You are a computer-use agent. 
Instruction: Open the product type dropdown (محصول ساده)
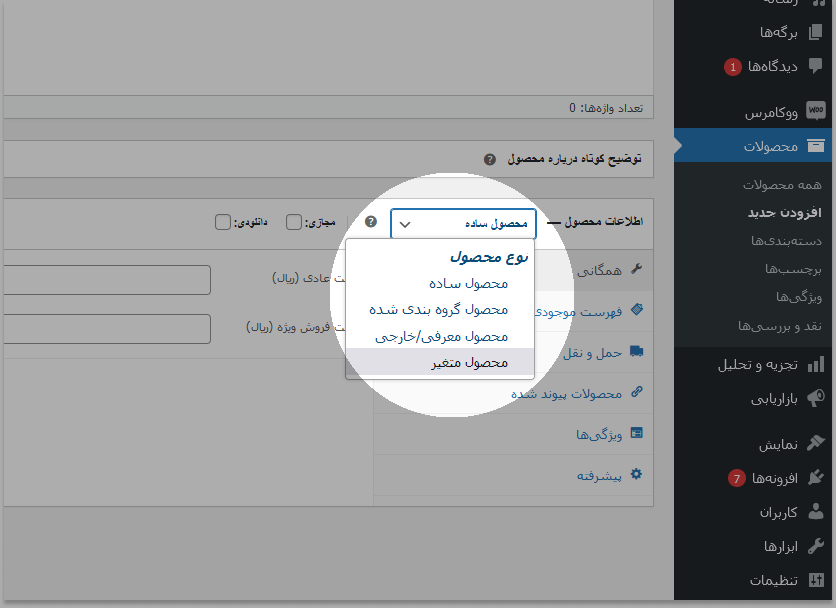[x=463, y=224]
